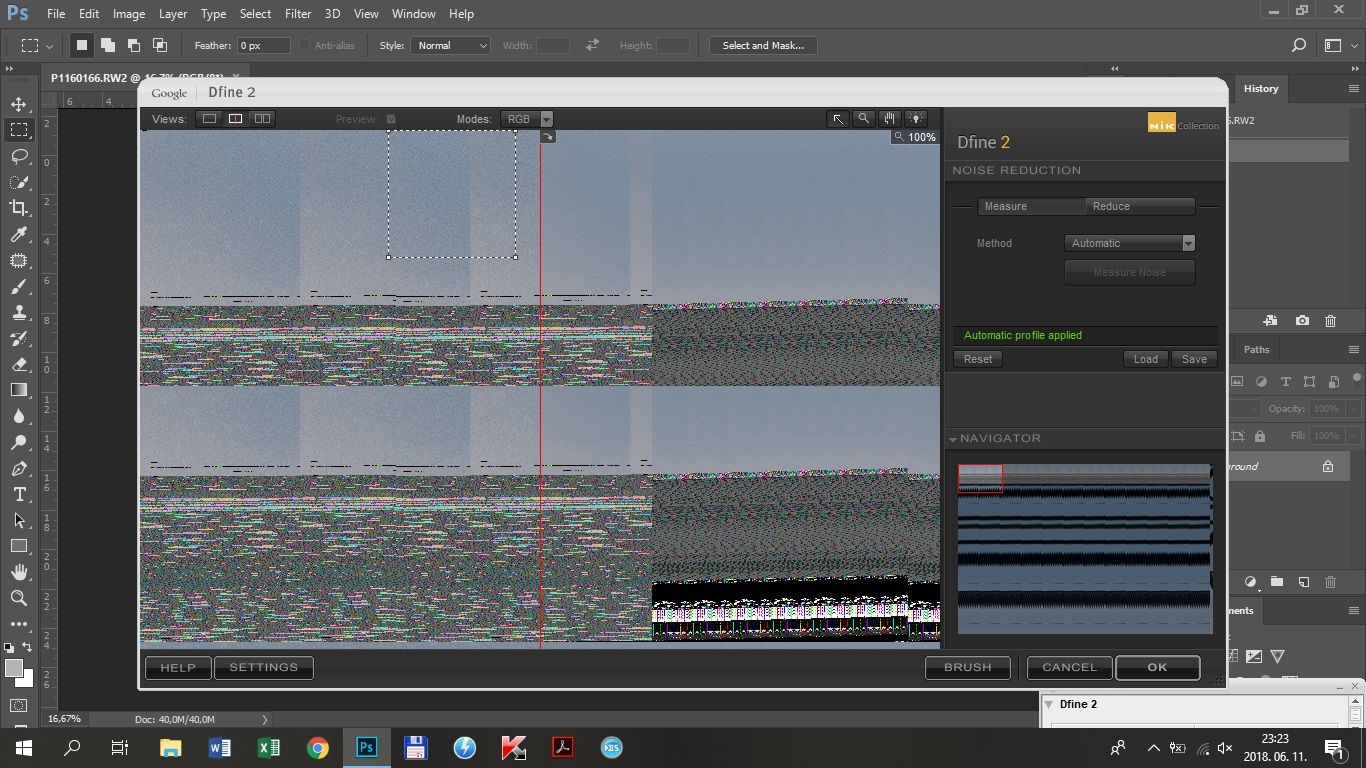Screen dimensions: 1366x768
Task: Open the Filter menu
Action: point(297,14)
